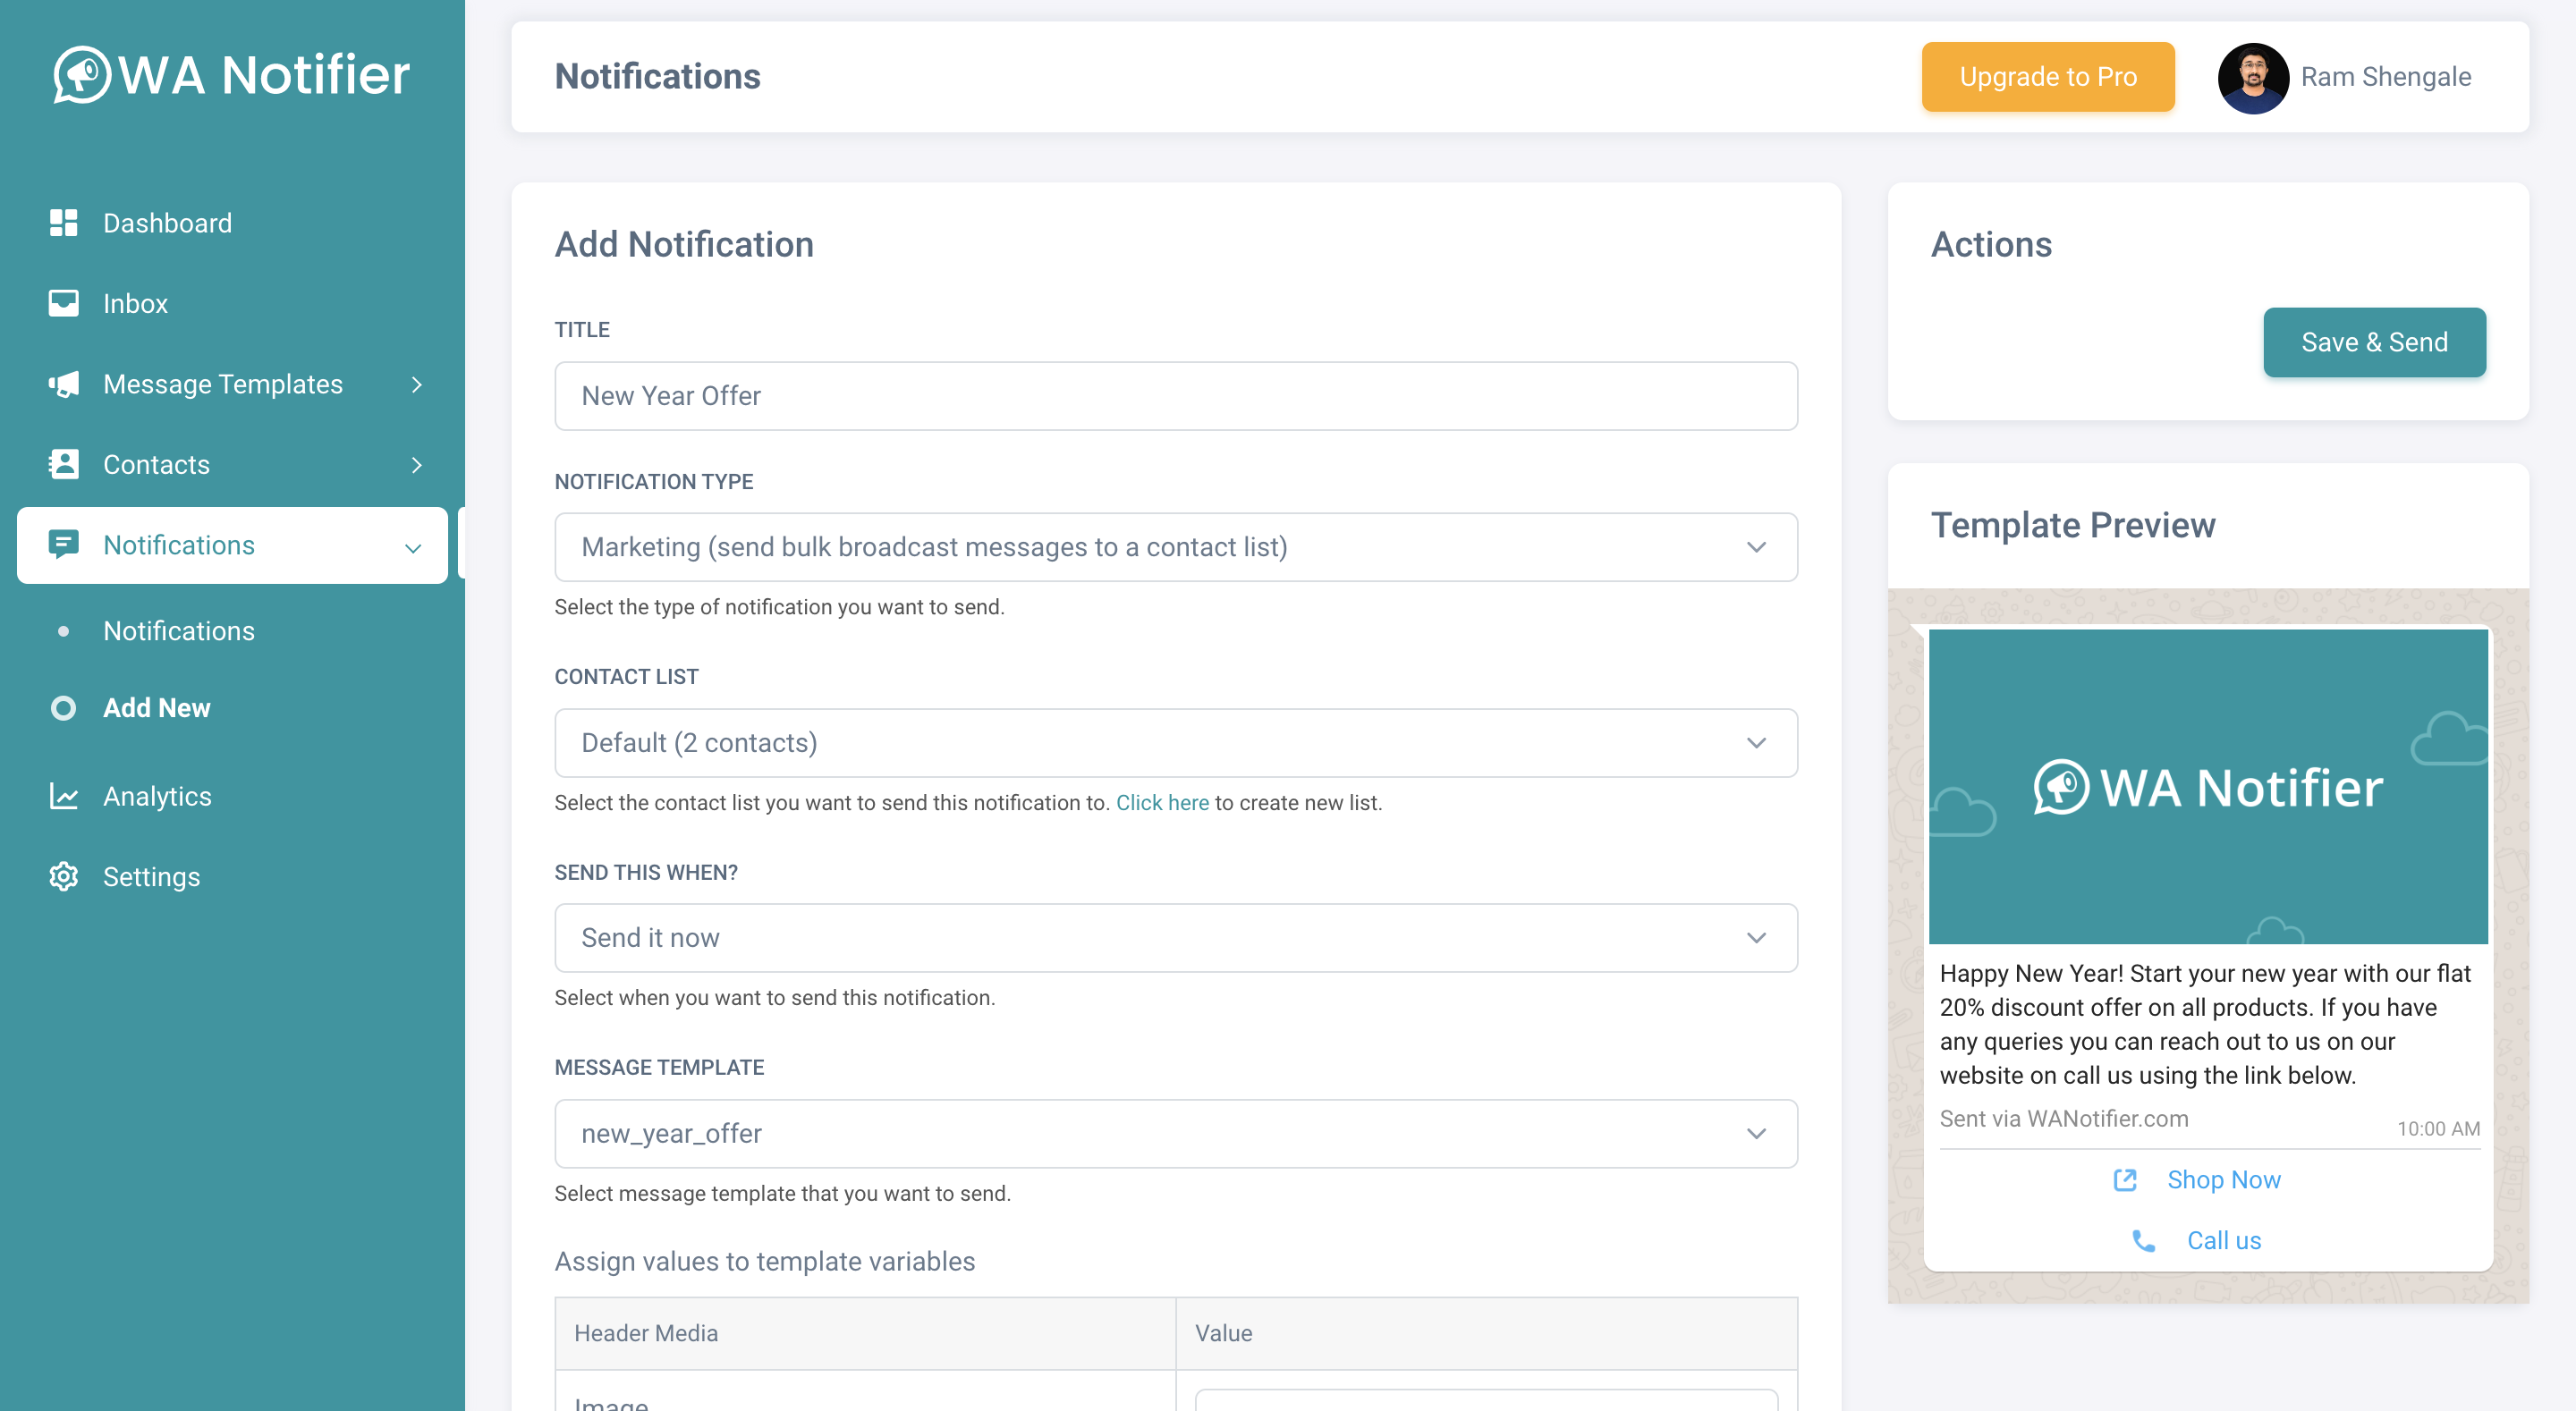Click the Title input field
Viewport: 2576px width, 1411px height.
click(1176, 396)
